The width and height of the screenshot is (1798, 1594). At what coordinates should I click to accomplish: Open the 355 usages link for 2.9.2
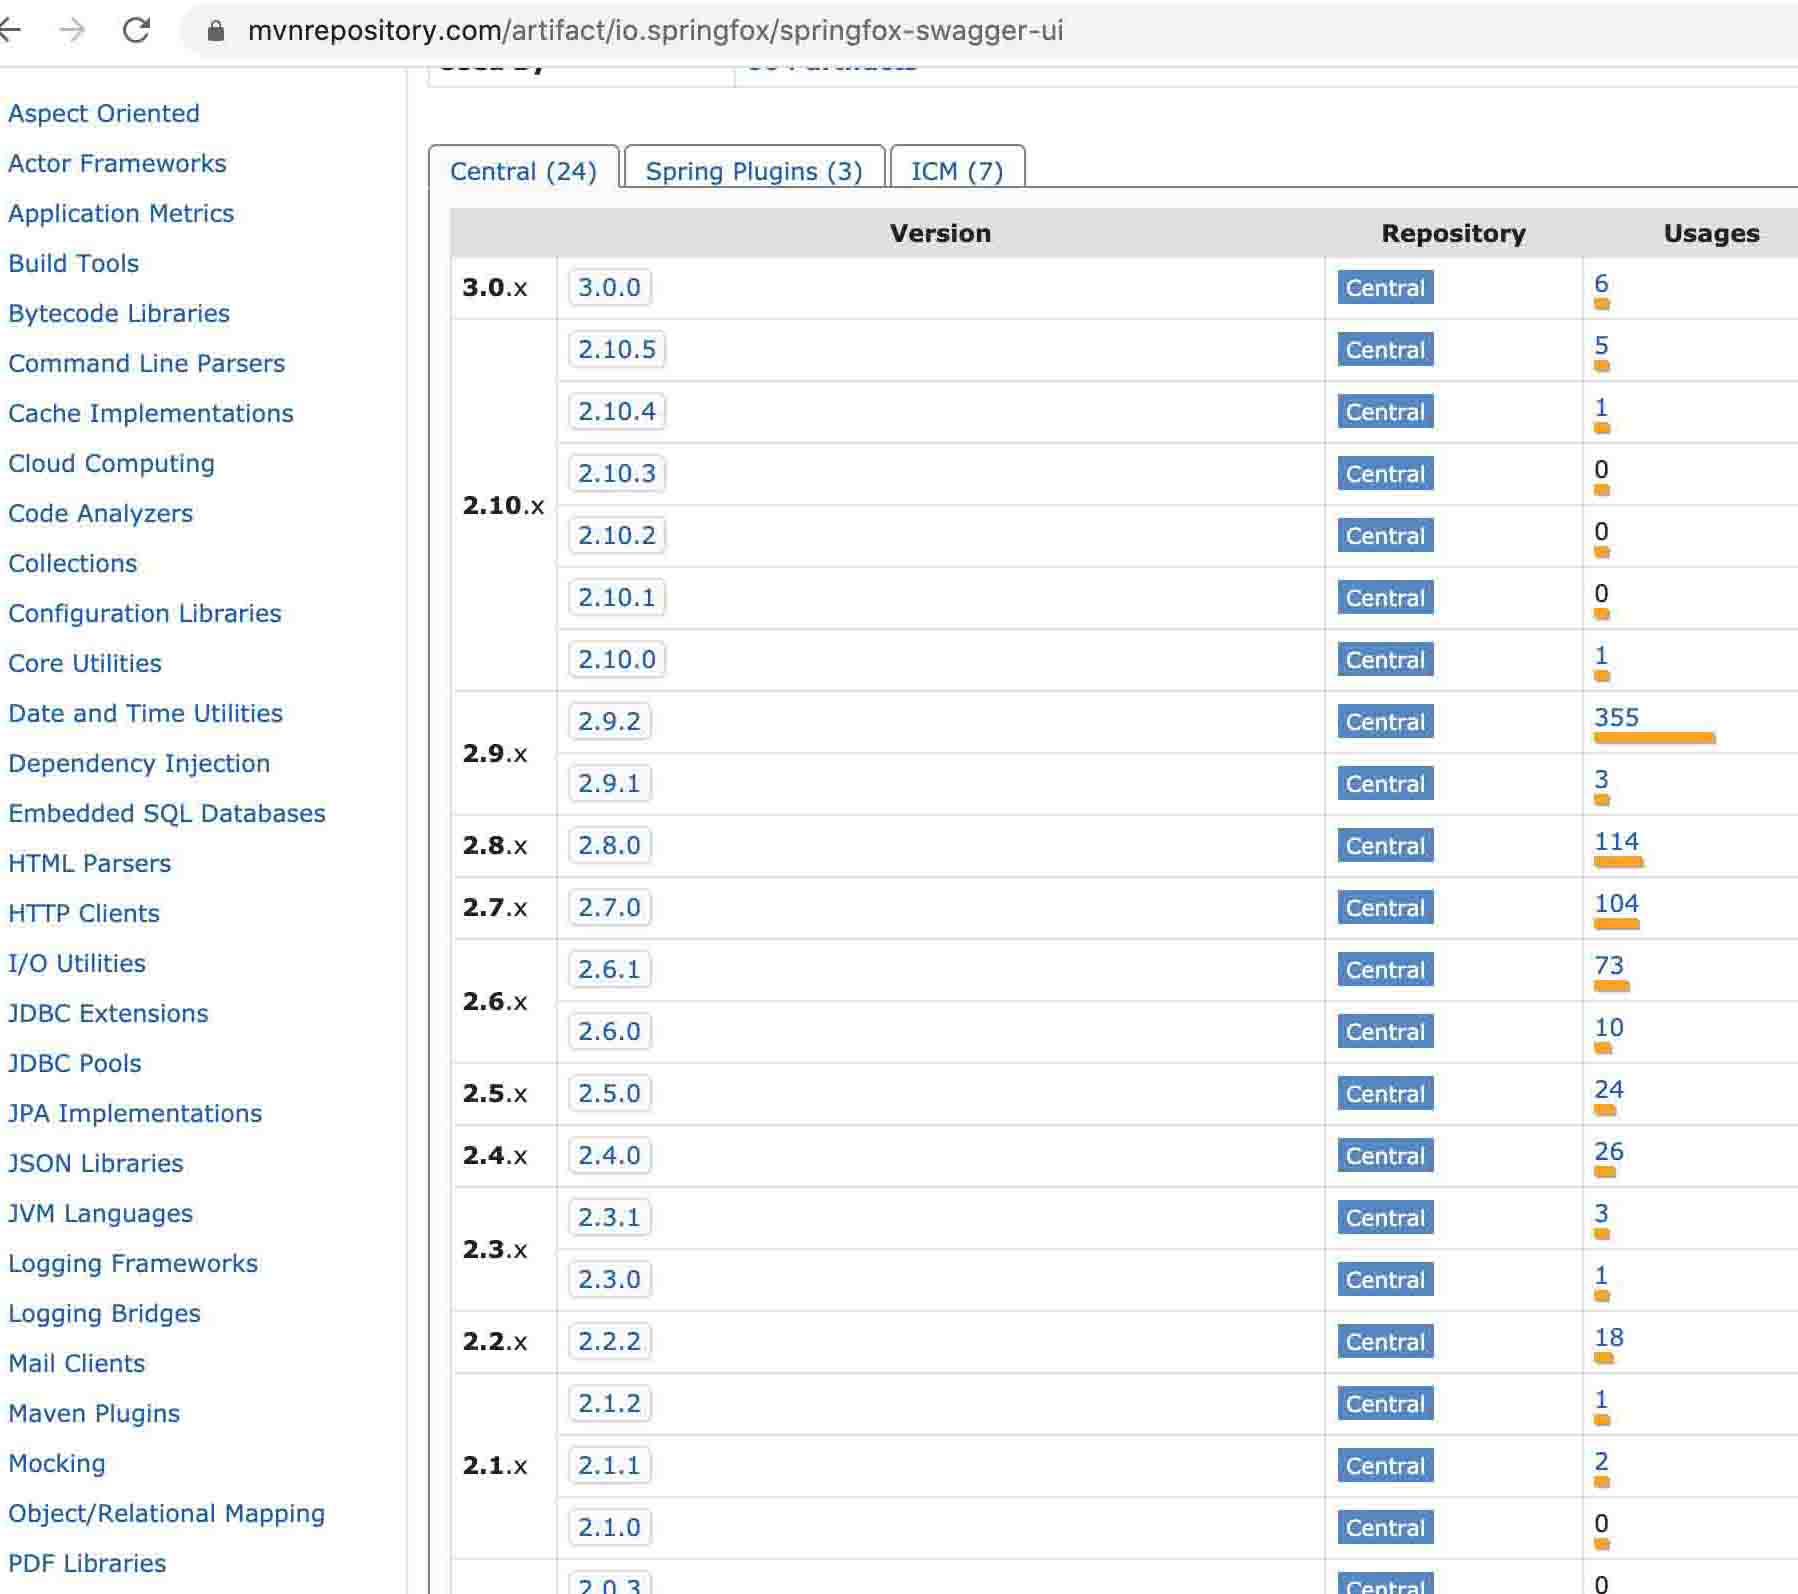point(1616,717)
